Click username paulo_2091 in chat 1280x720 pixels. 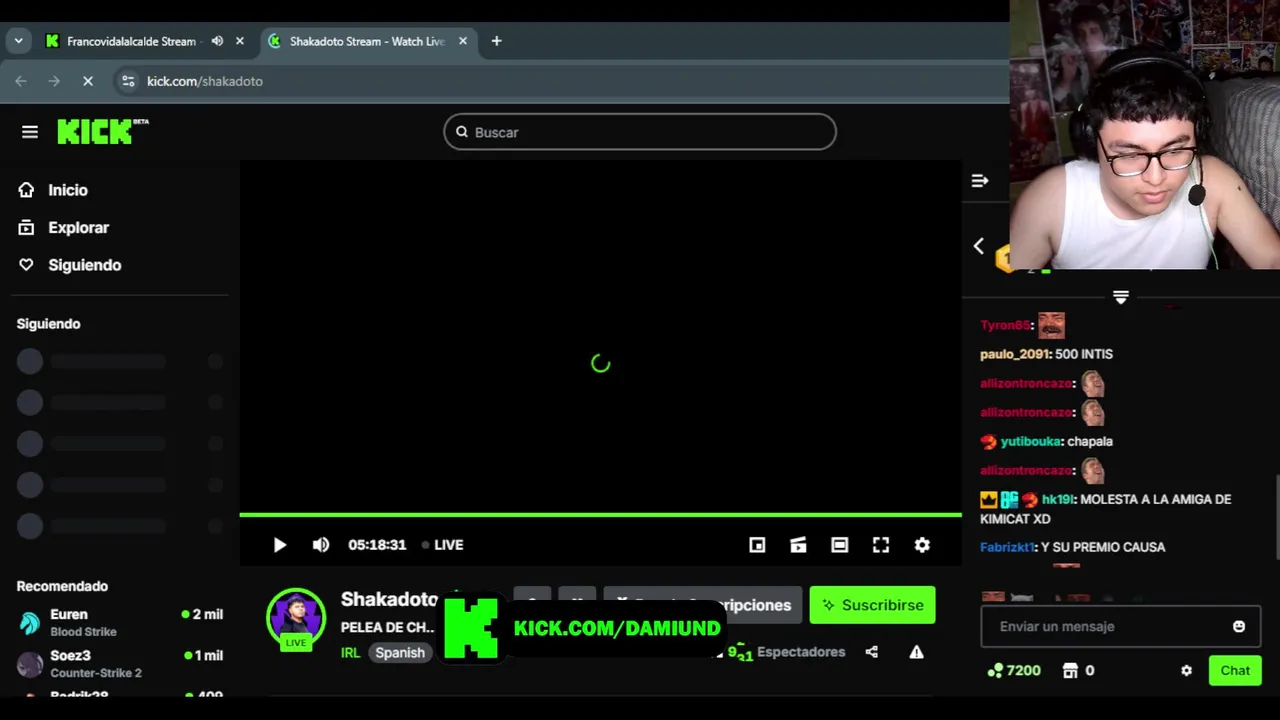click(1015, 354)
